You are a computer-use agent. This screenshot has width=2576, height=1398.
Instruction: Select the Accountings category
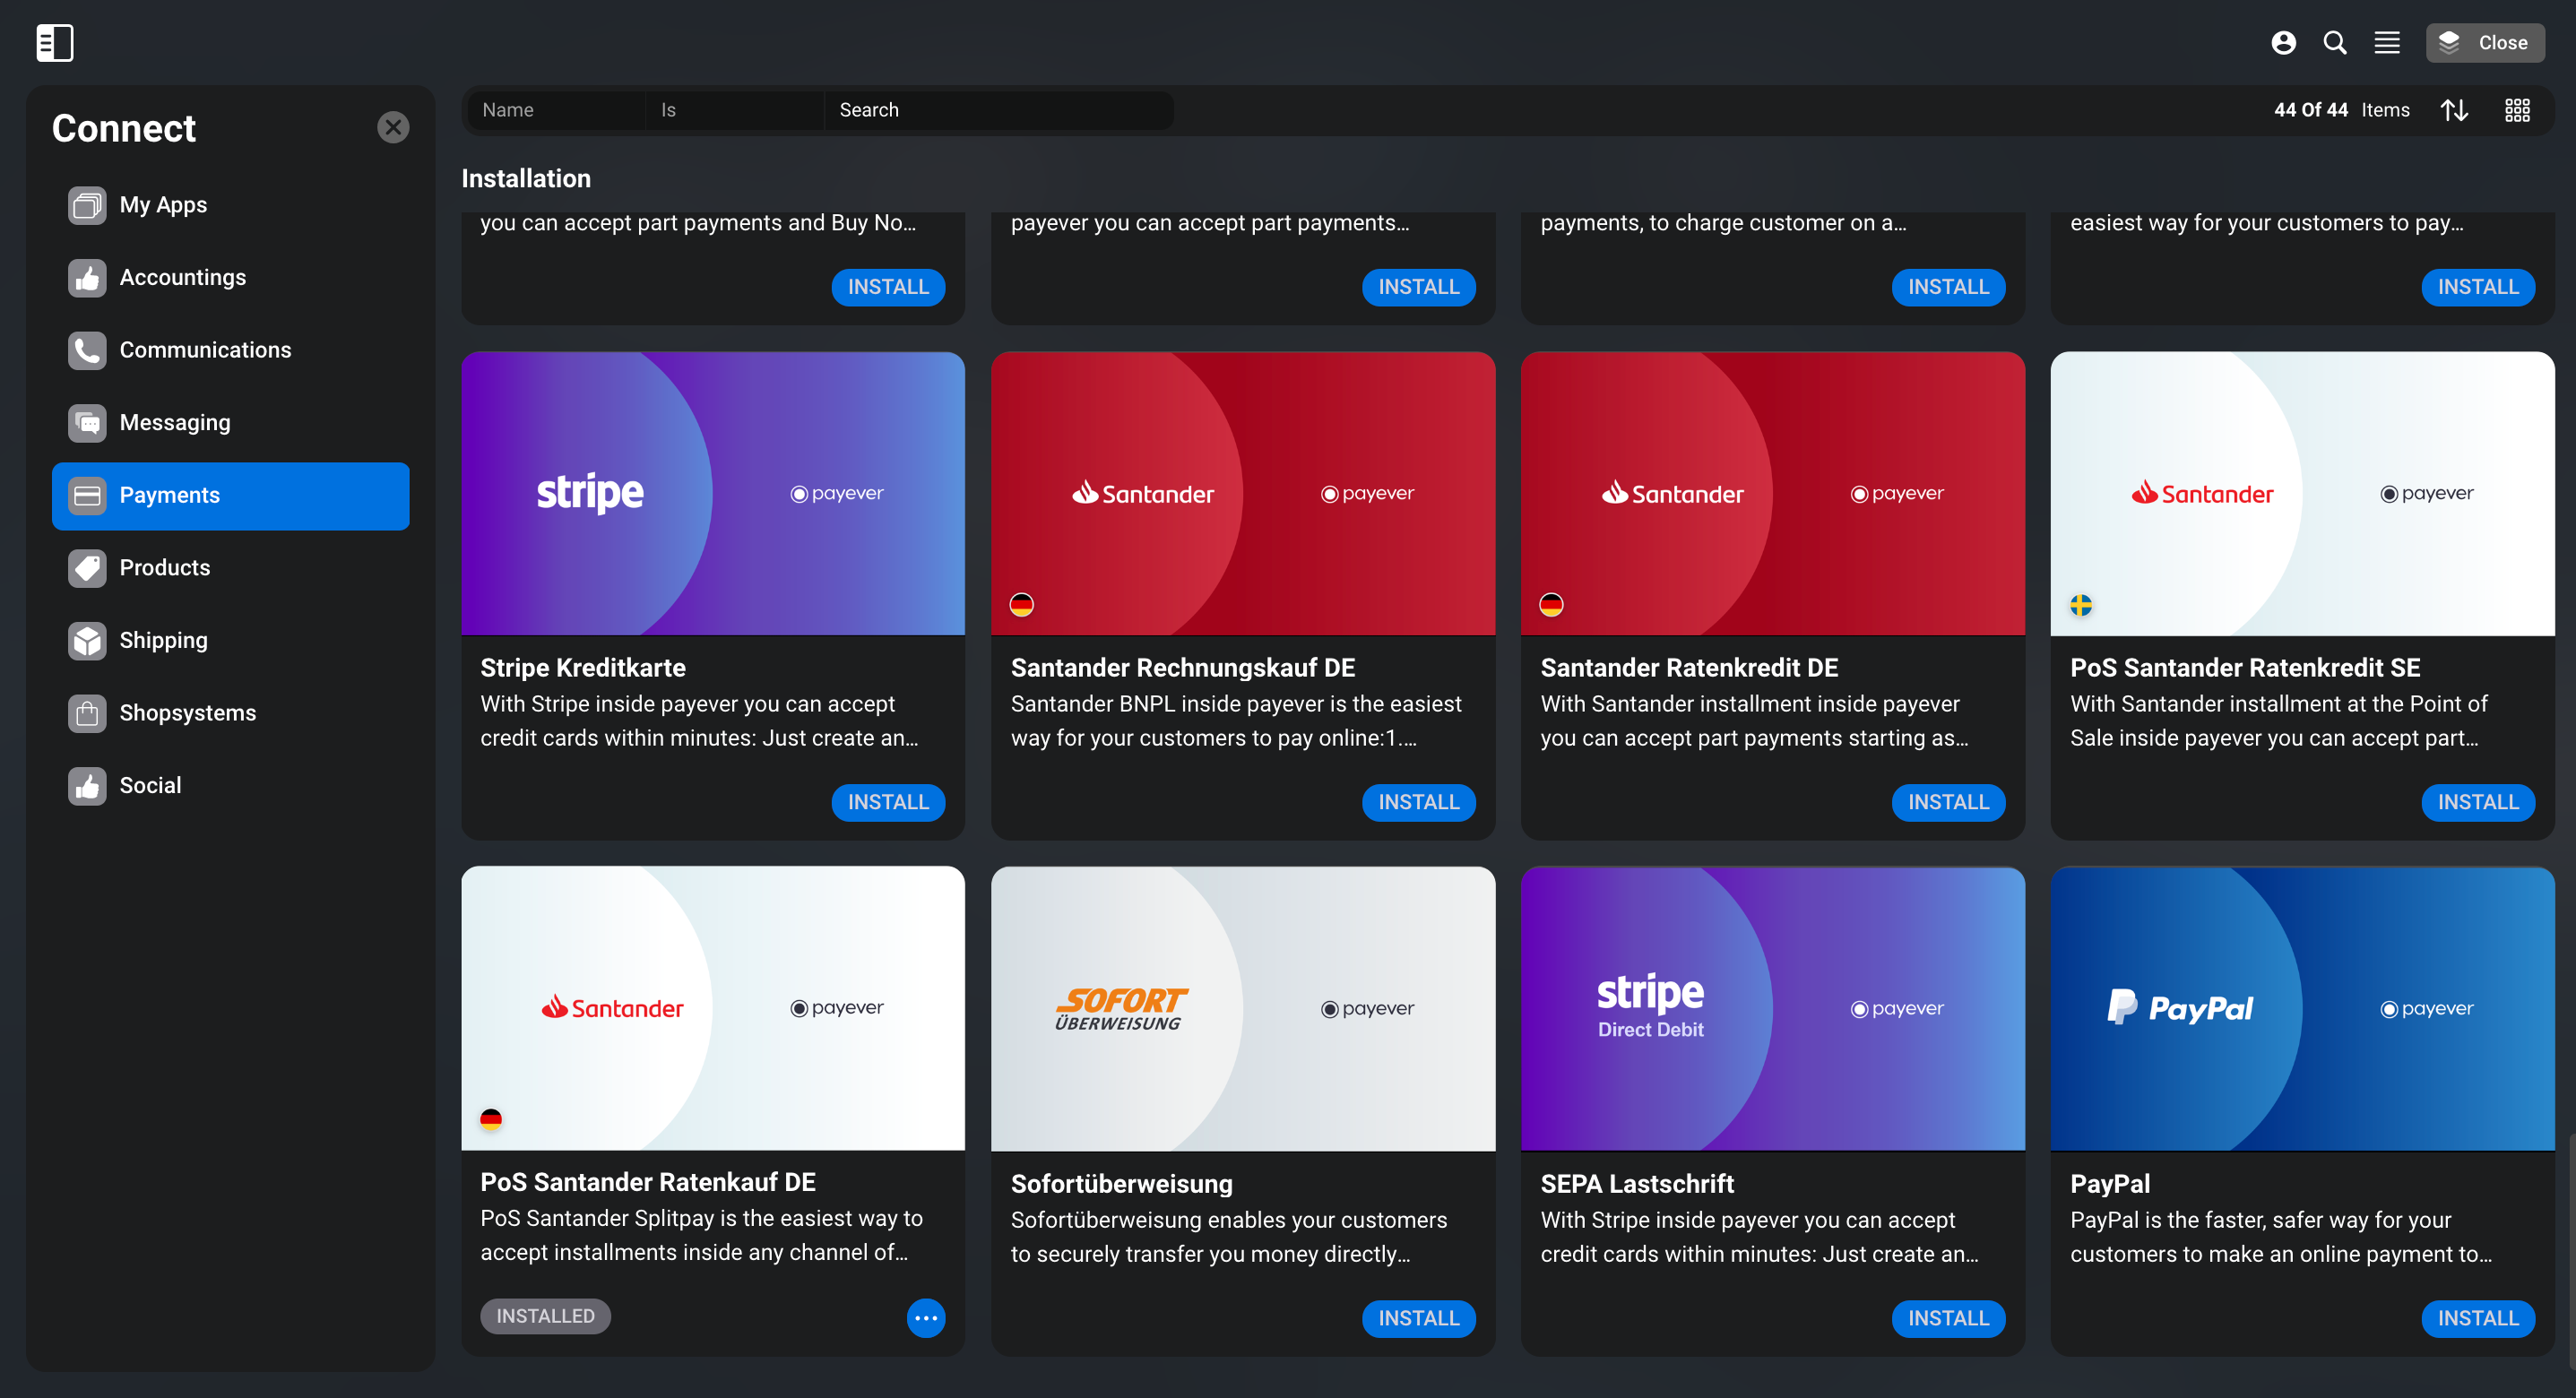click(231, 278)
